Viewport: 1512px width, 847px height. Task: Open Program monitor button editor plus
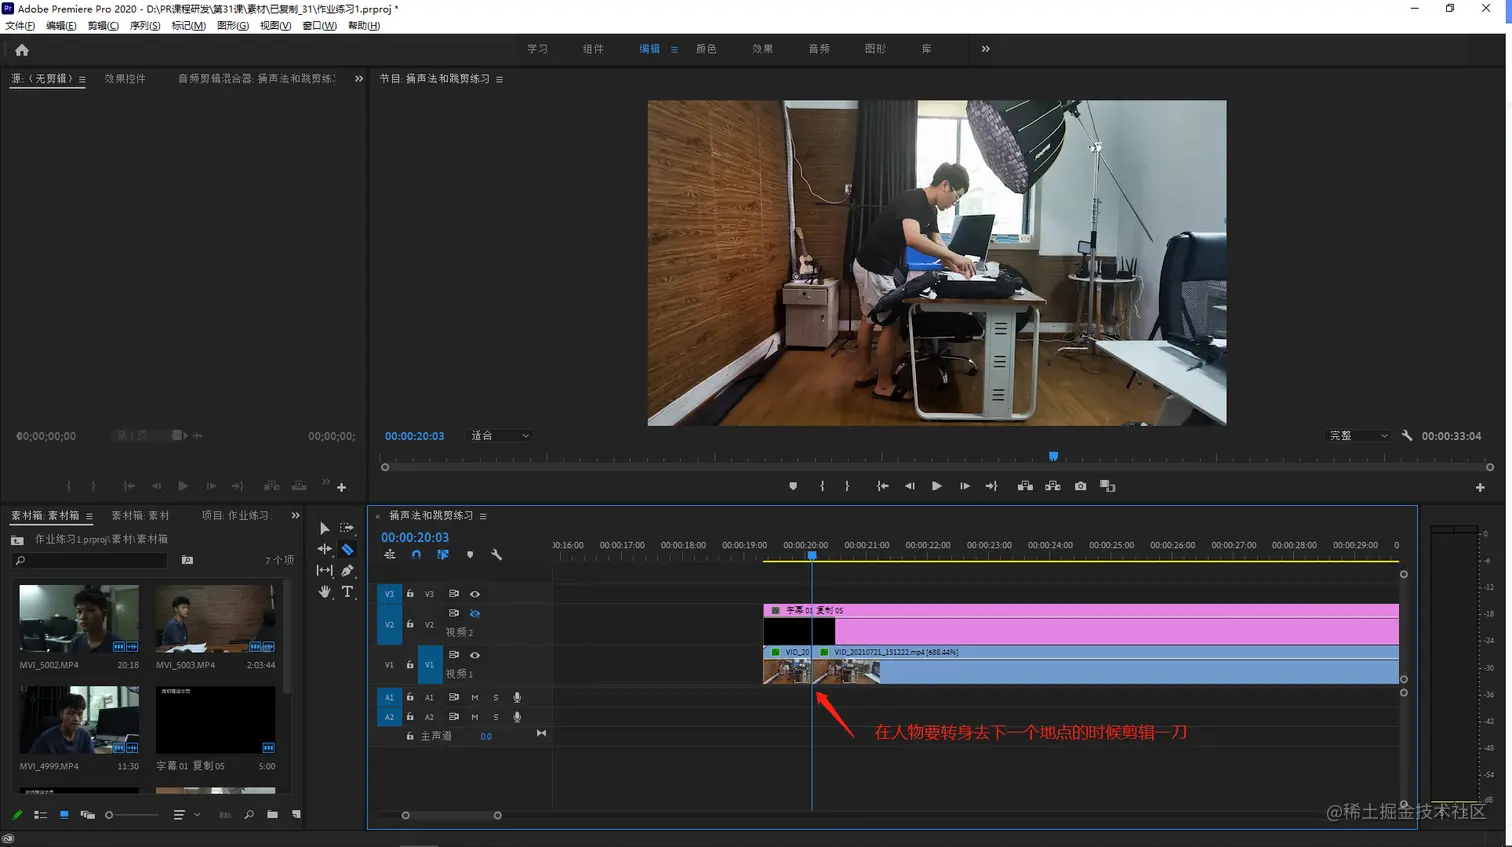tap(1480, 487)
